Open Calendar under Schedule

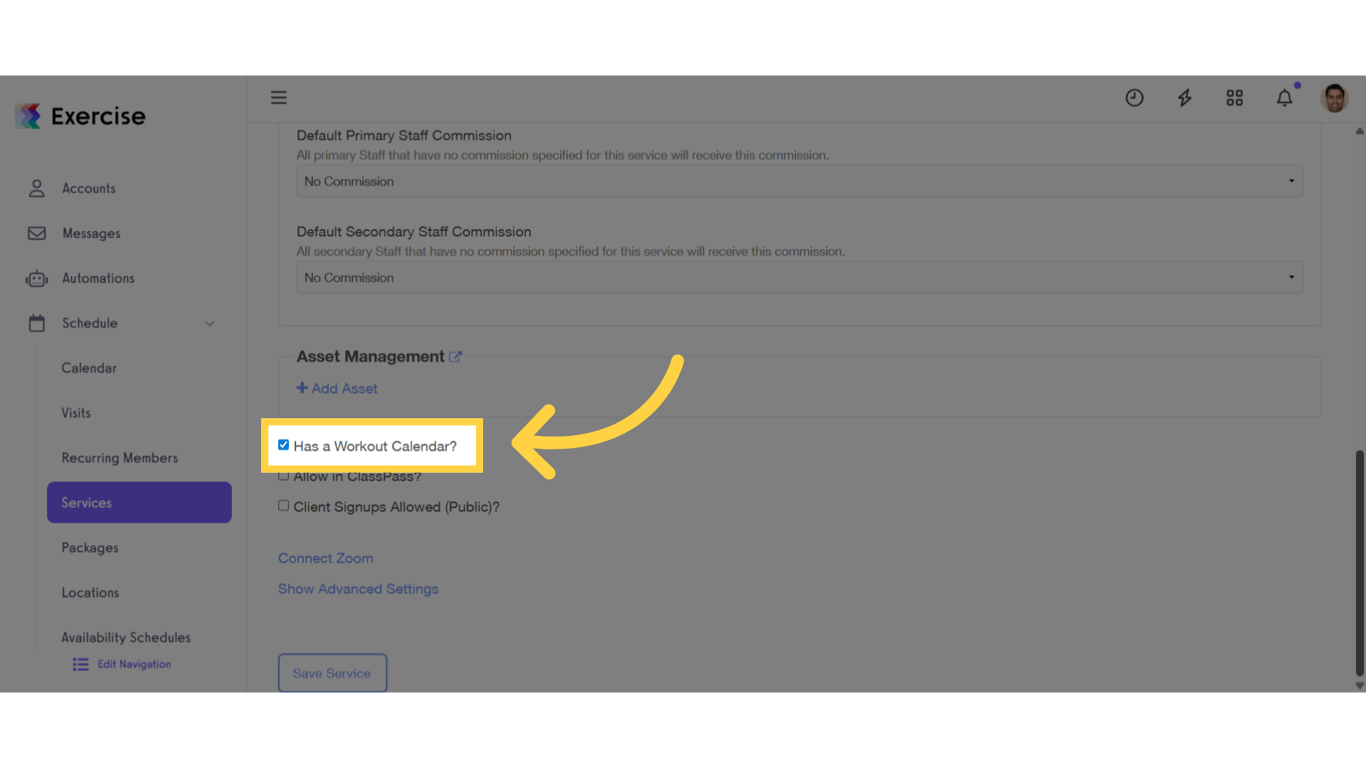(x=89, y=368)
